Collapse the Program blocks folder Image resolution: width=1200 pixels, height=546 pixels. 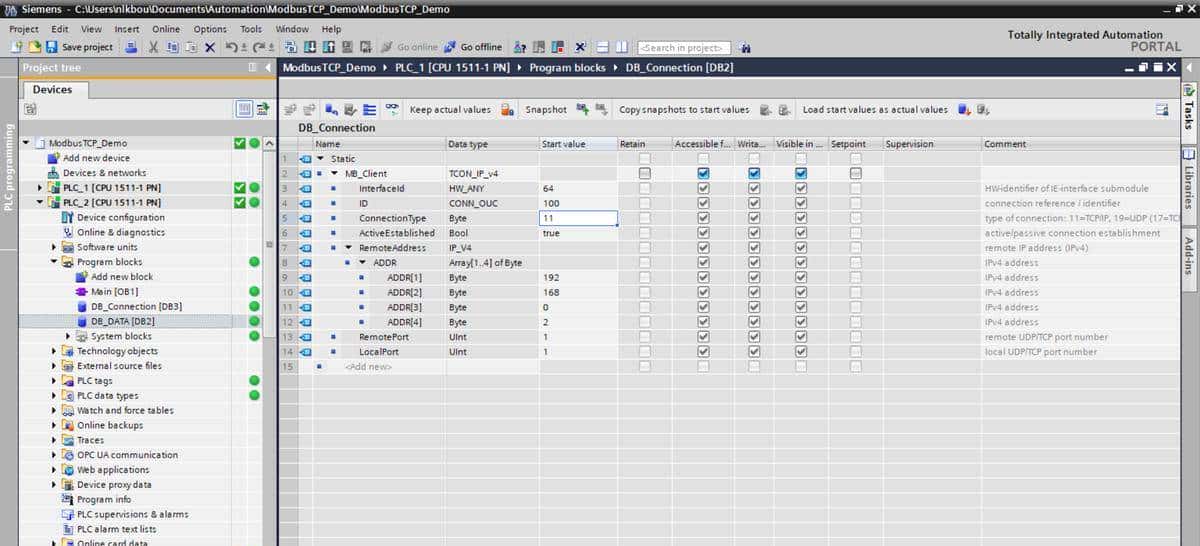55,262
